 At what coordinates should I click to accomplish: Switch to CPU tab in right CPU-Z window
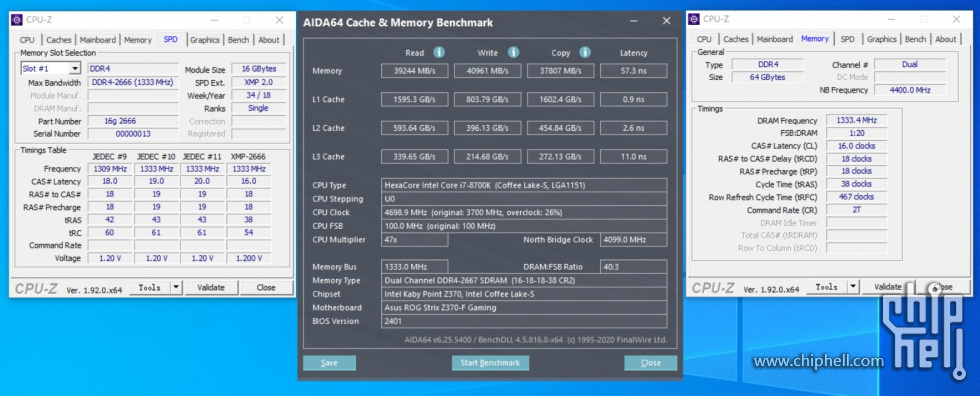704,39
